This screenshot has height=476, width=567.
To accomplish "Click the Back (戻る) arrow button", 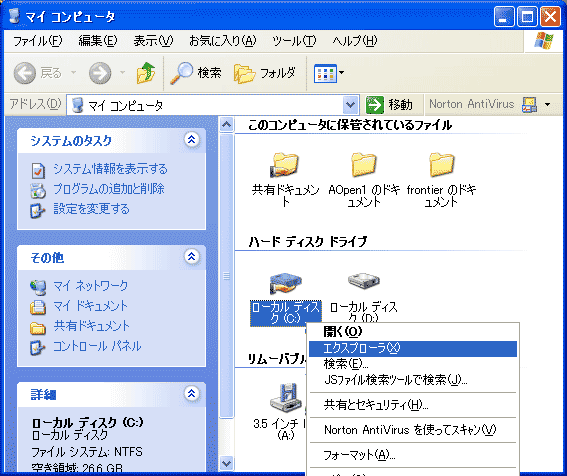I will (25, 73).
